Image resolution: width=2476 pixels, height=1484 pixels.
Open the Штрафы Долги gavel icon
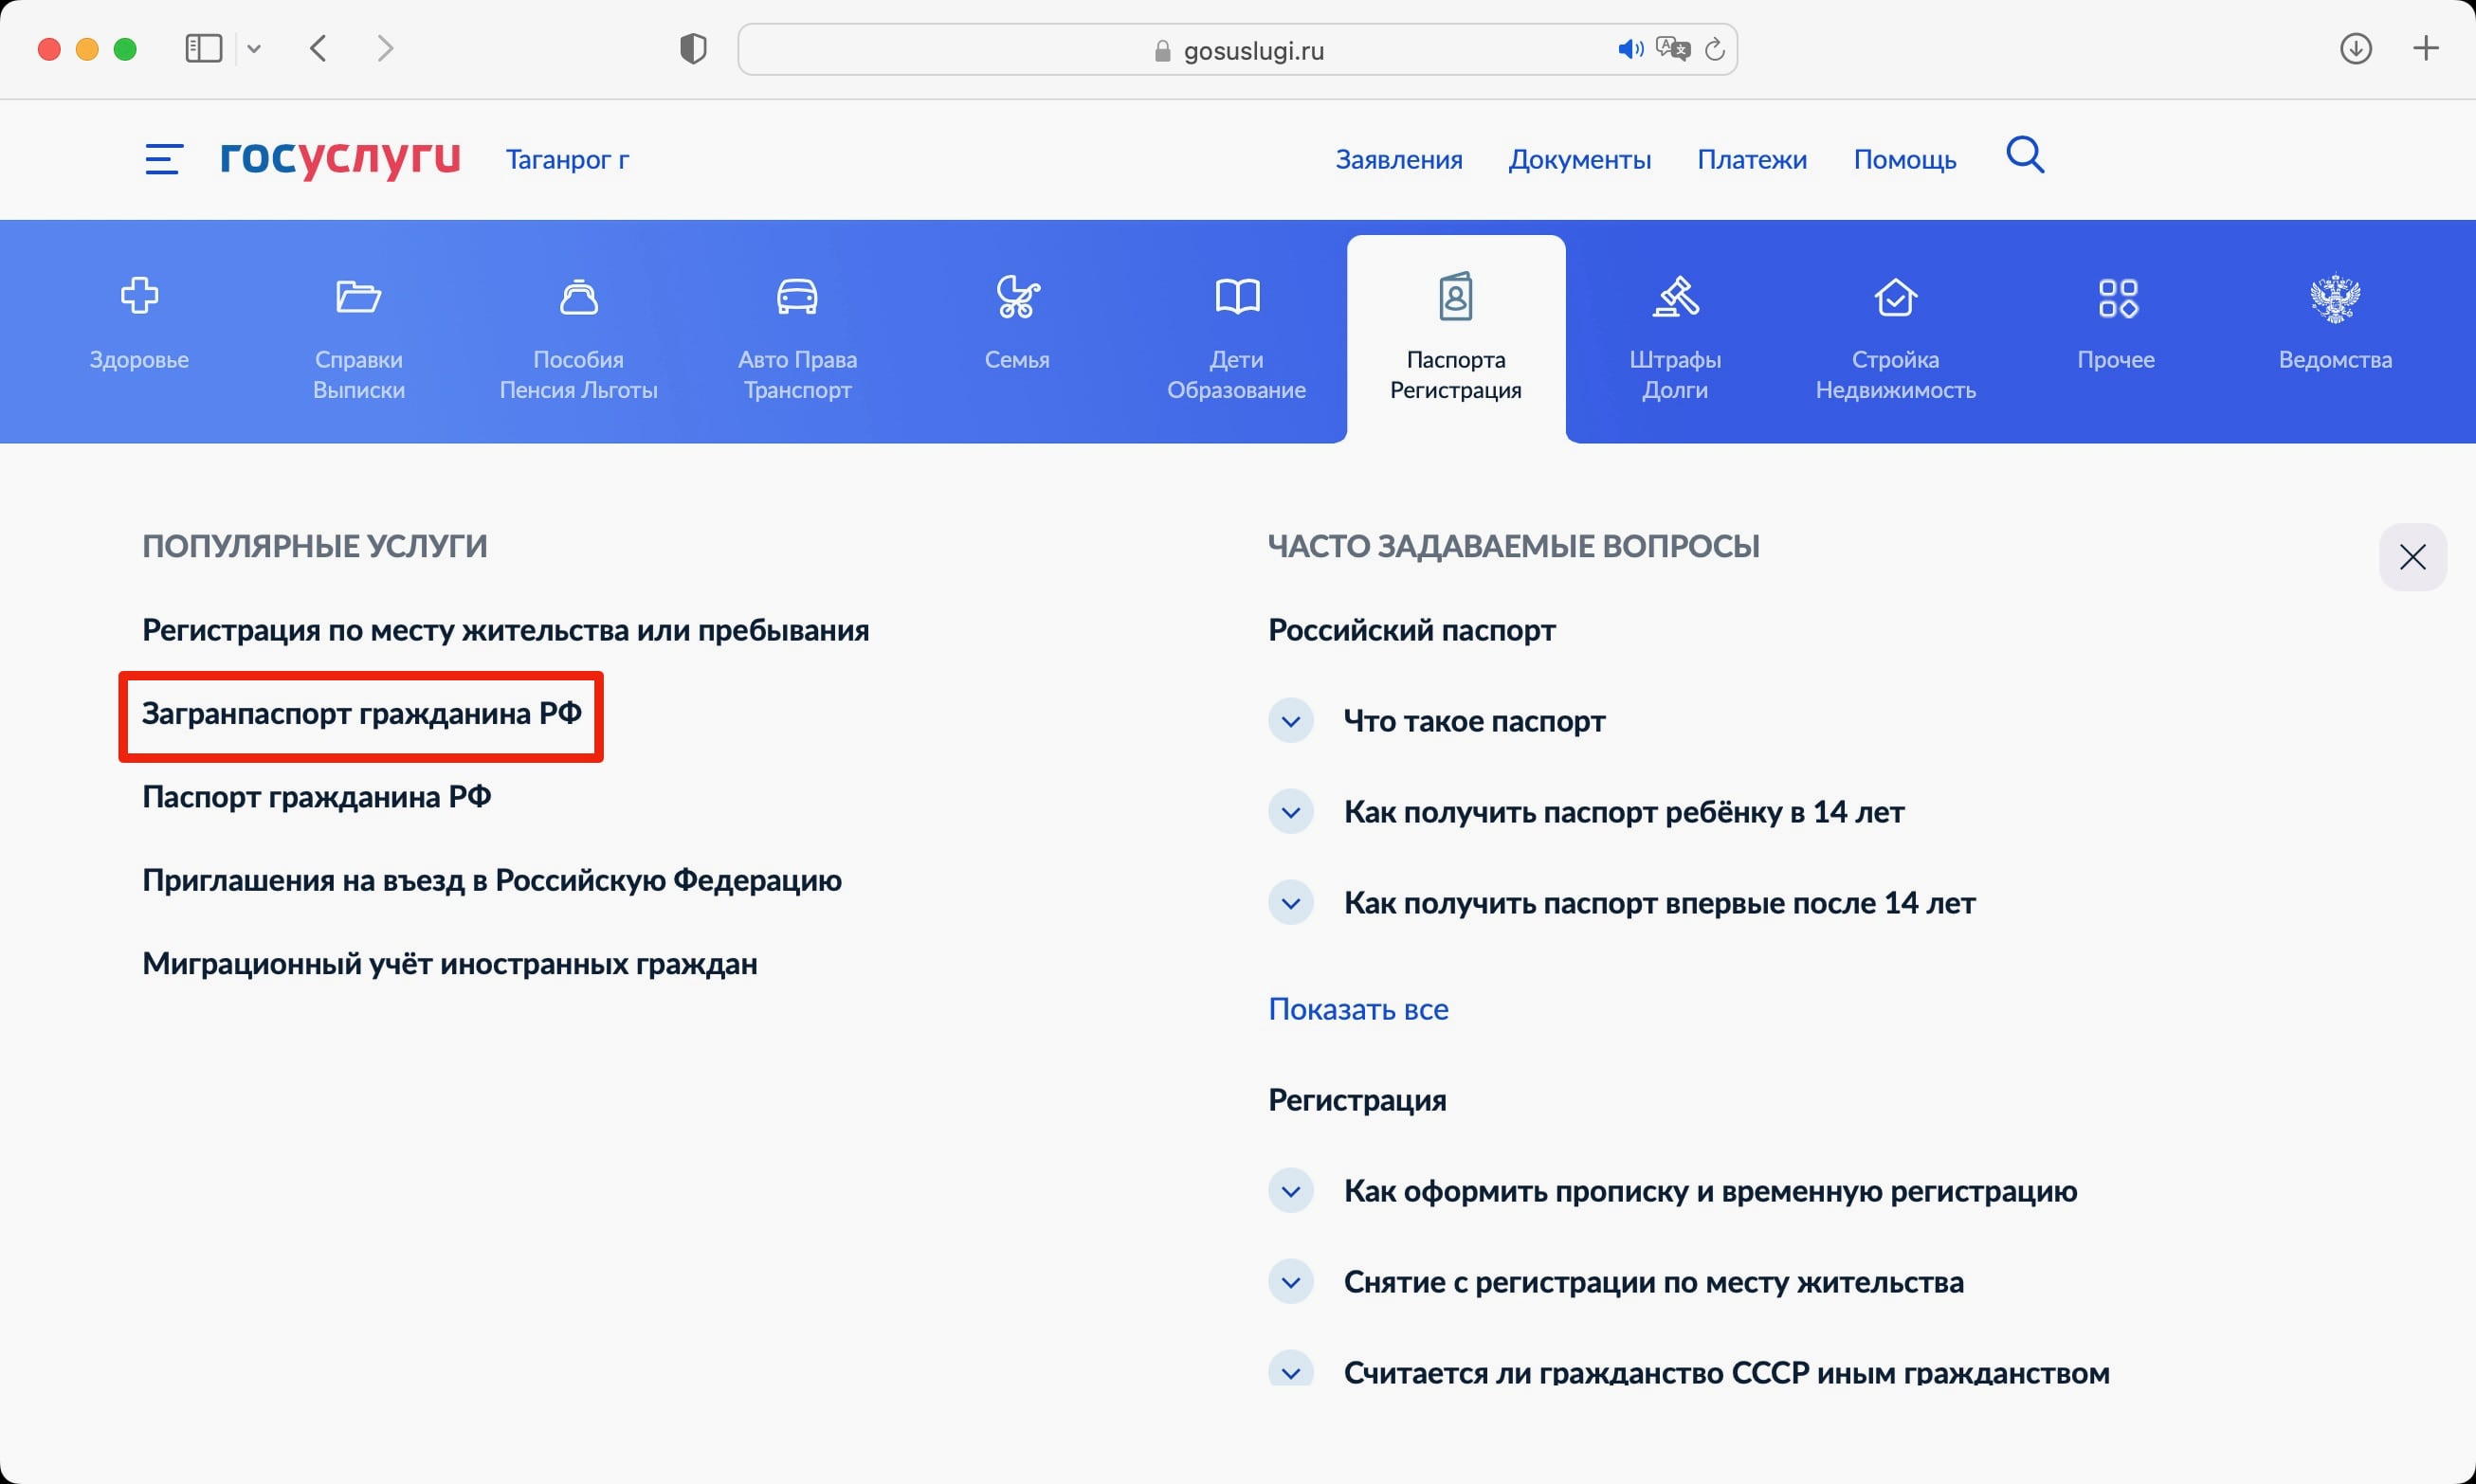coord(1675,296)
